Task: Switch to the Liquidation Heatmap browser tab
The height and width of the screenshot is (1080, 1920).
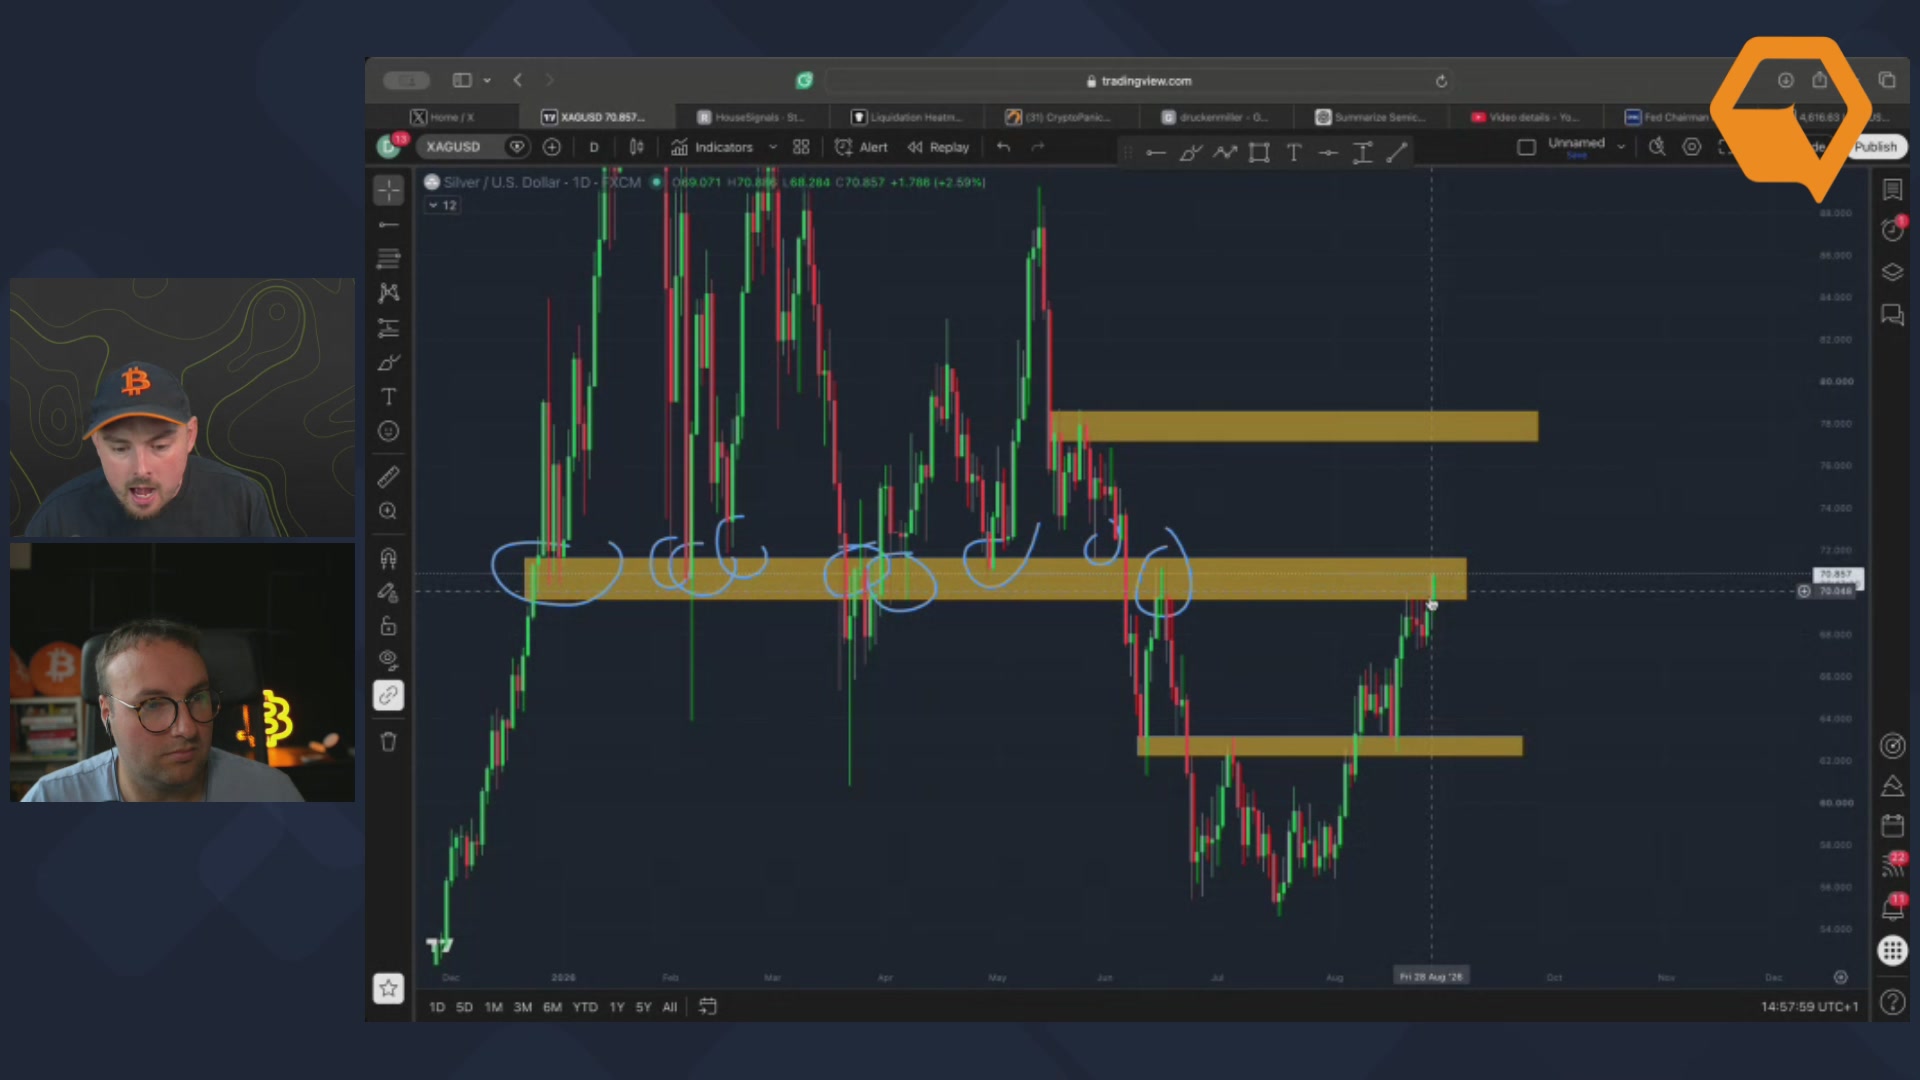Action: [906, 117]
